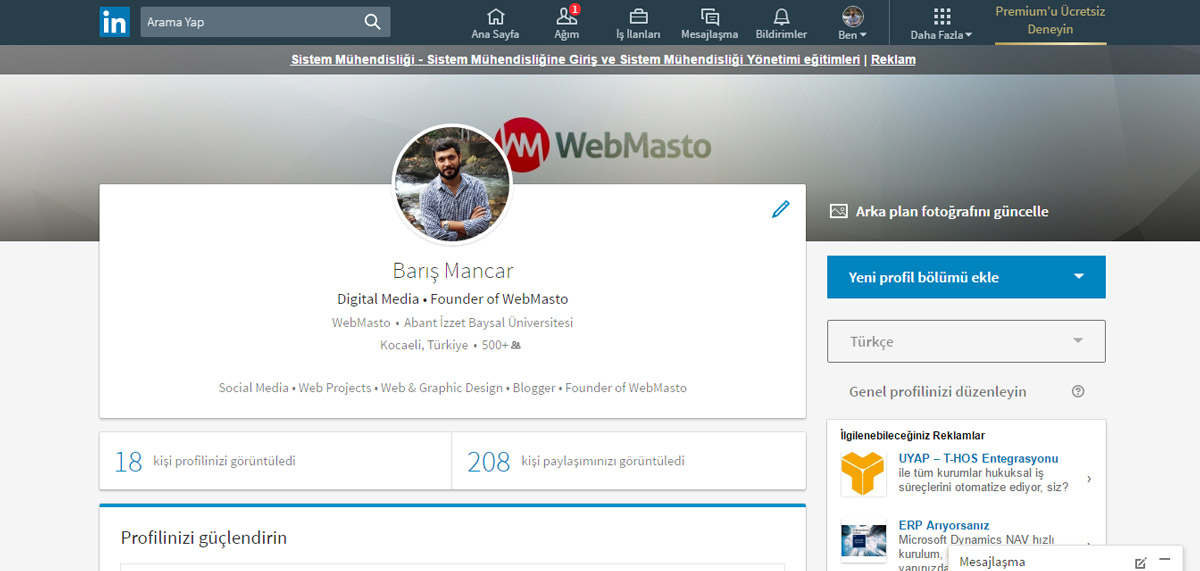Click Abant İzzet Baysal Üniversitesi text
Viewport: 1200px width, 571px height.
click(x=488, y=323)
